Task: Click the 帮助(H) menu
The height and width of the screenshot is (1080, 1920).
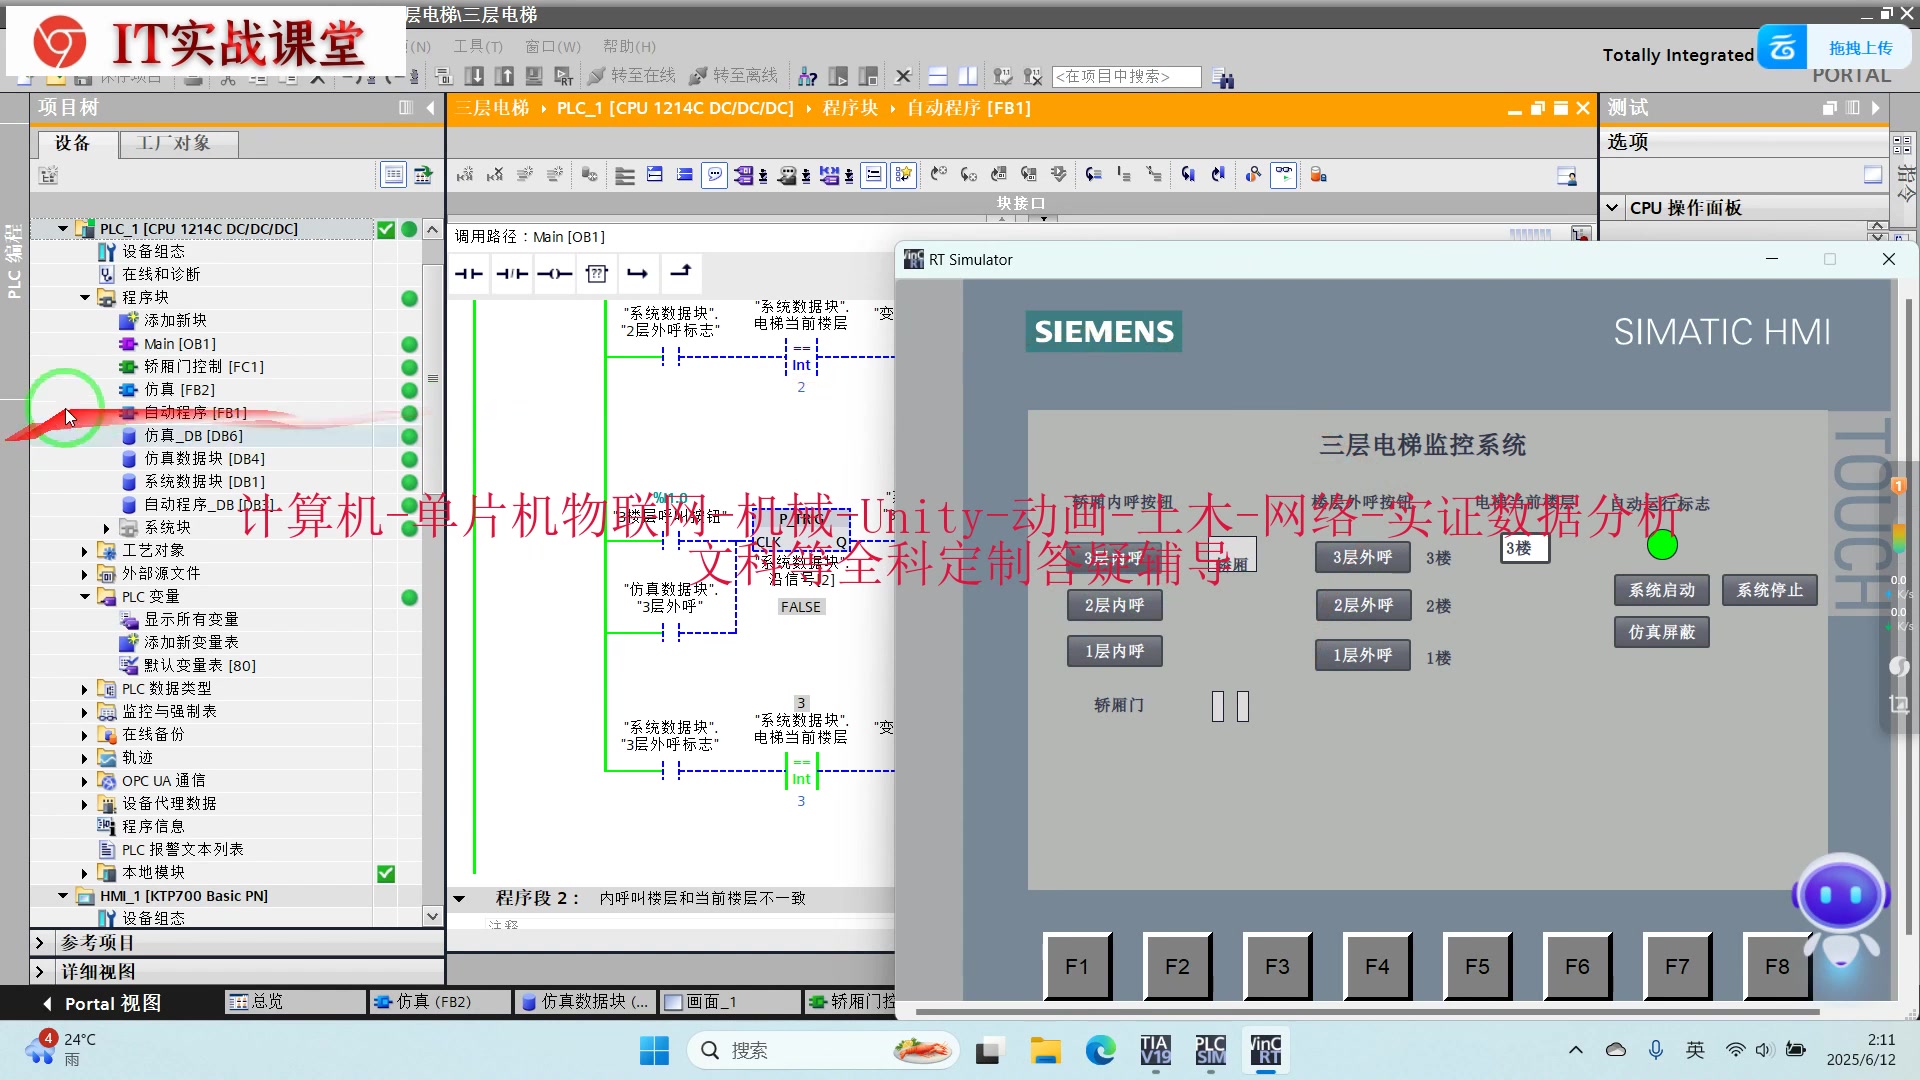Action: click(x=629, y=46)
